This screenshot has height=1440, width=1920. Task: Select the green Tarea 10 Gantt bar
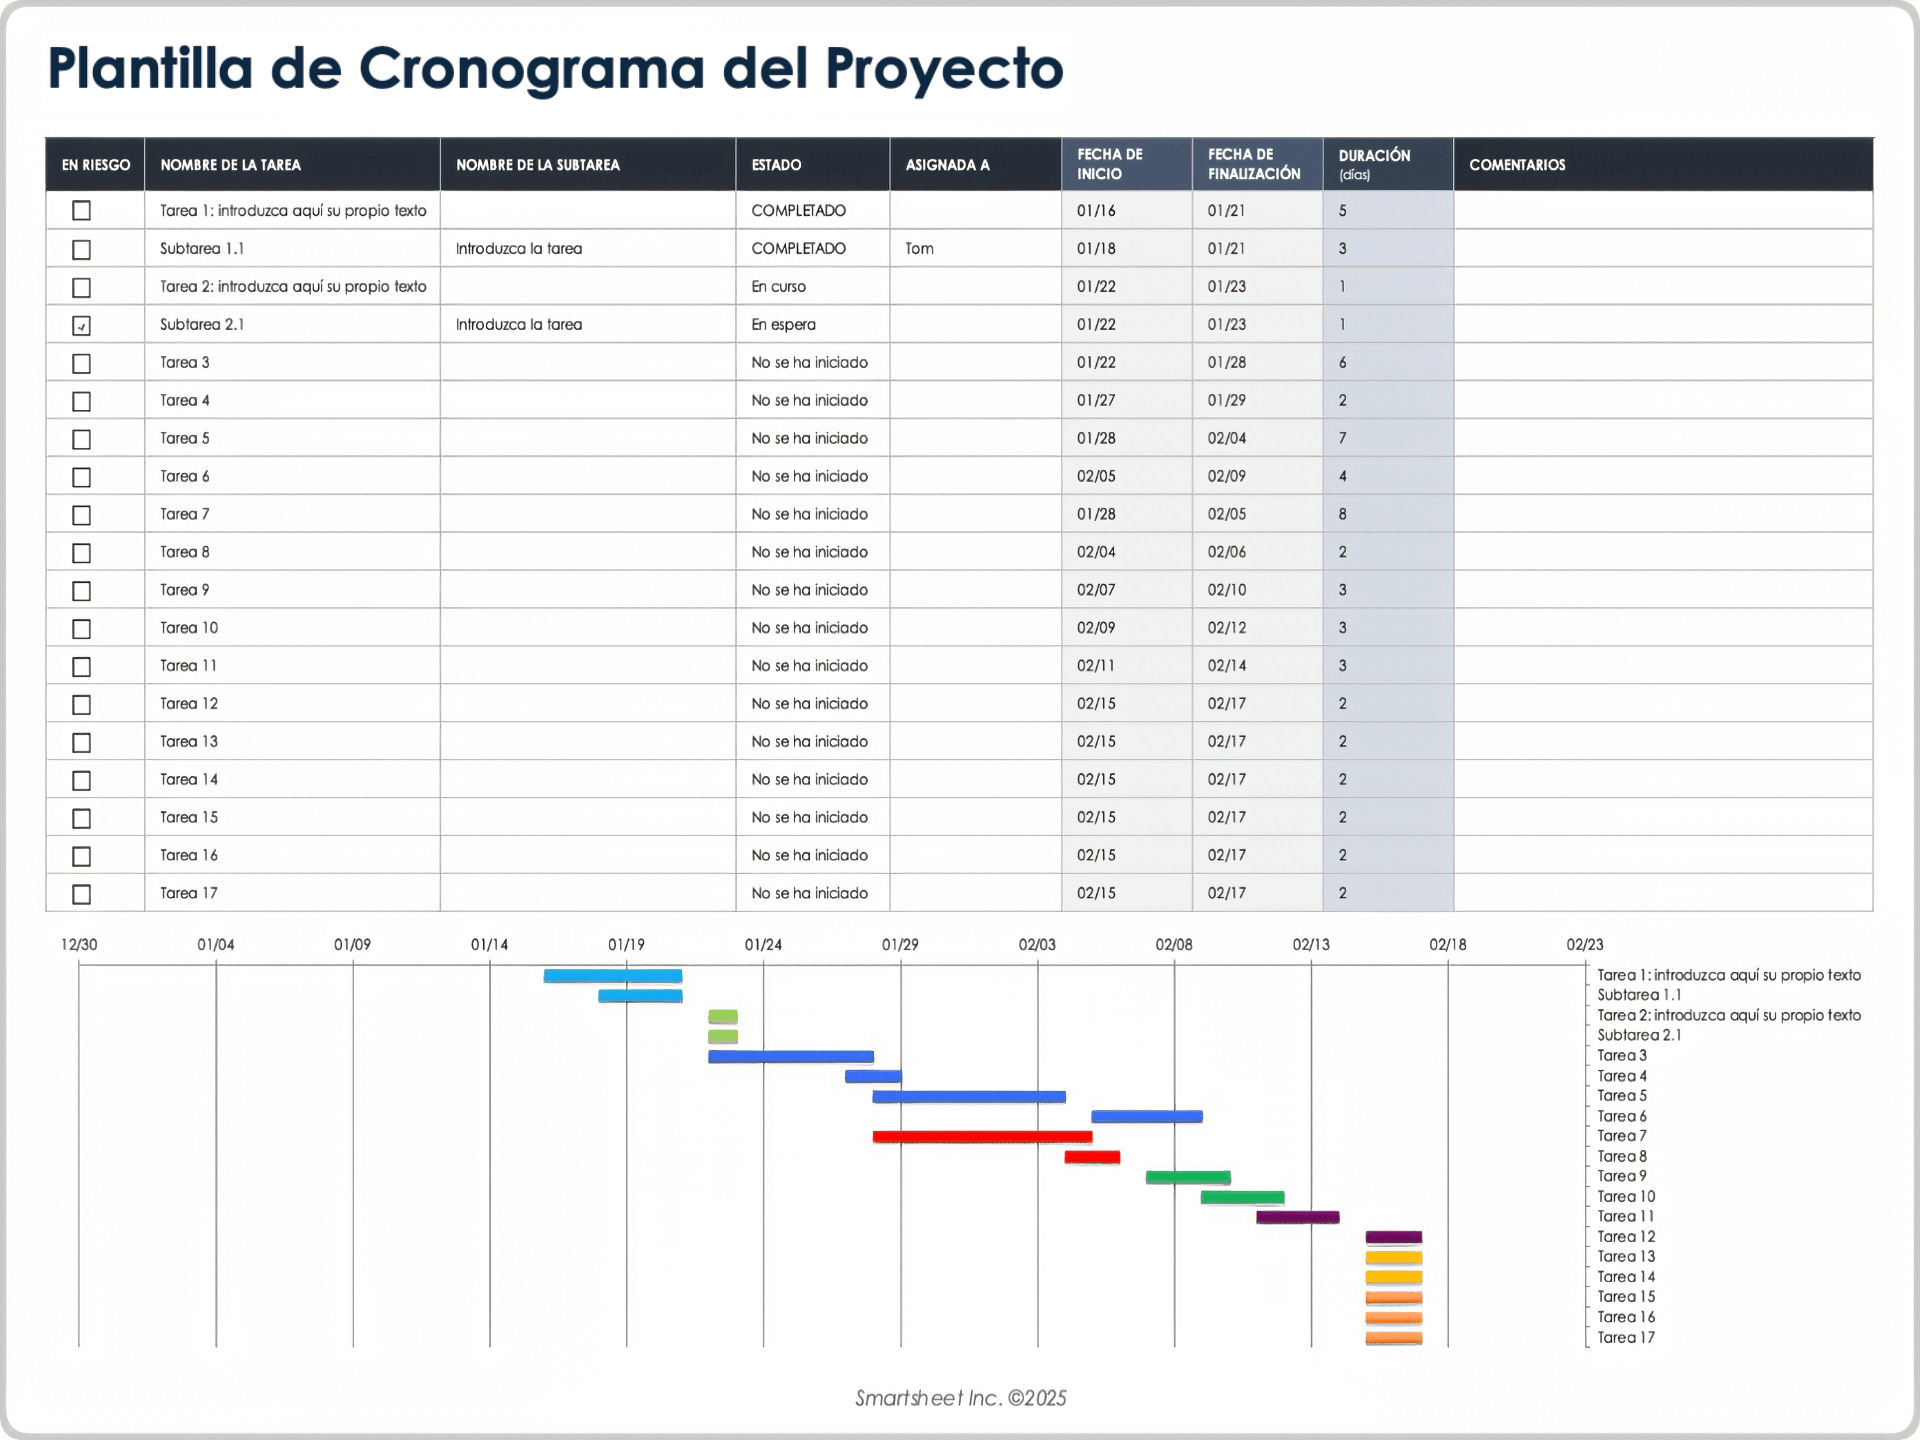[x=1242, y=1197]
